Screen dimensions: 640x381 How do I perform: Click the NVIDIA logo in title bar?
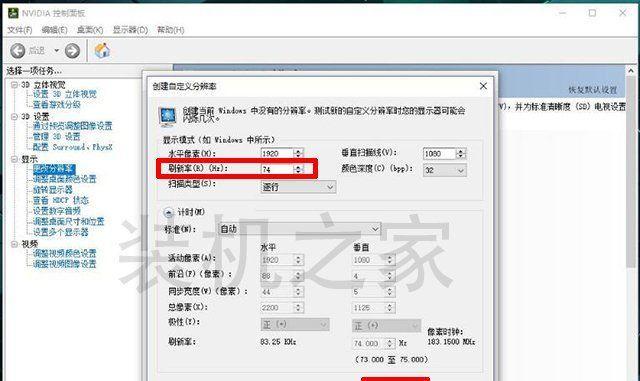tap(13, 13)
